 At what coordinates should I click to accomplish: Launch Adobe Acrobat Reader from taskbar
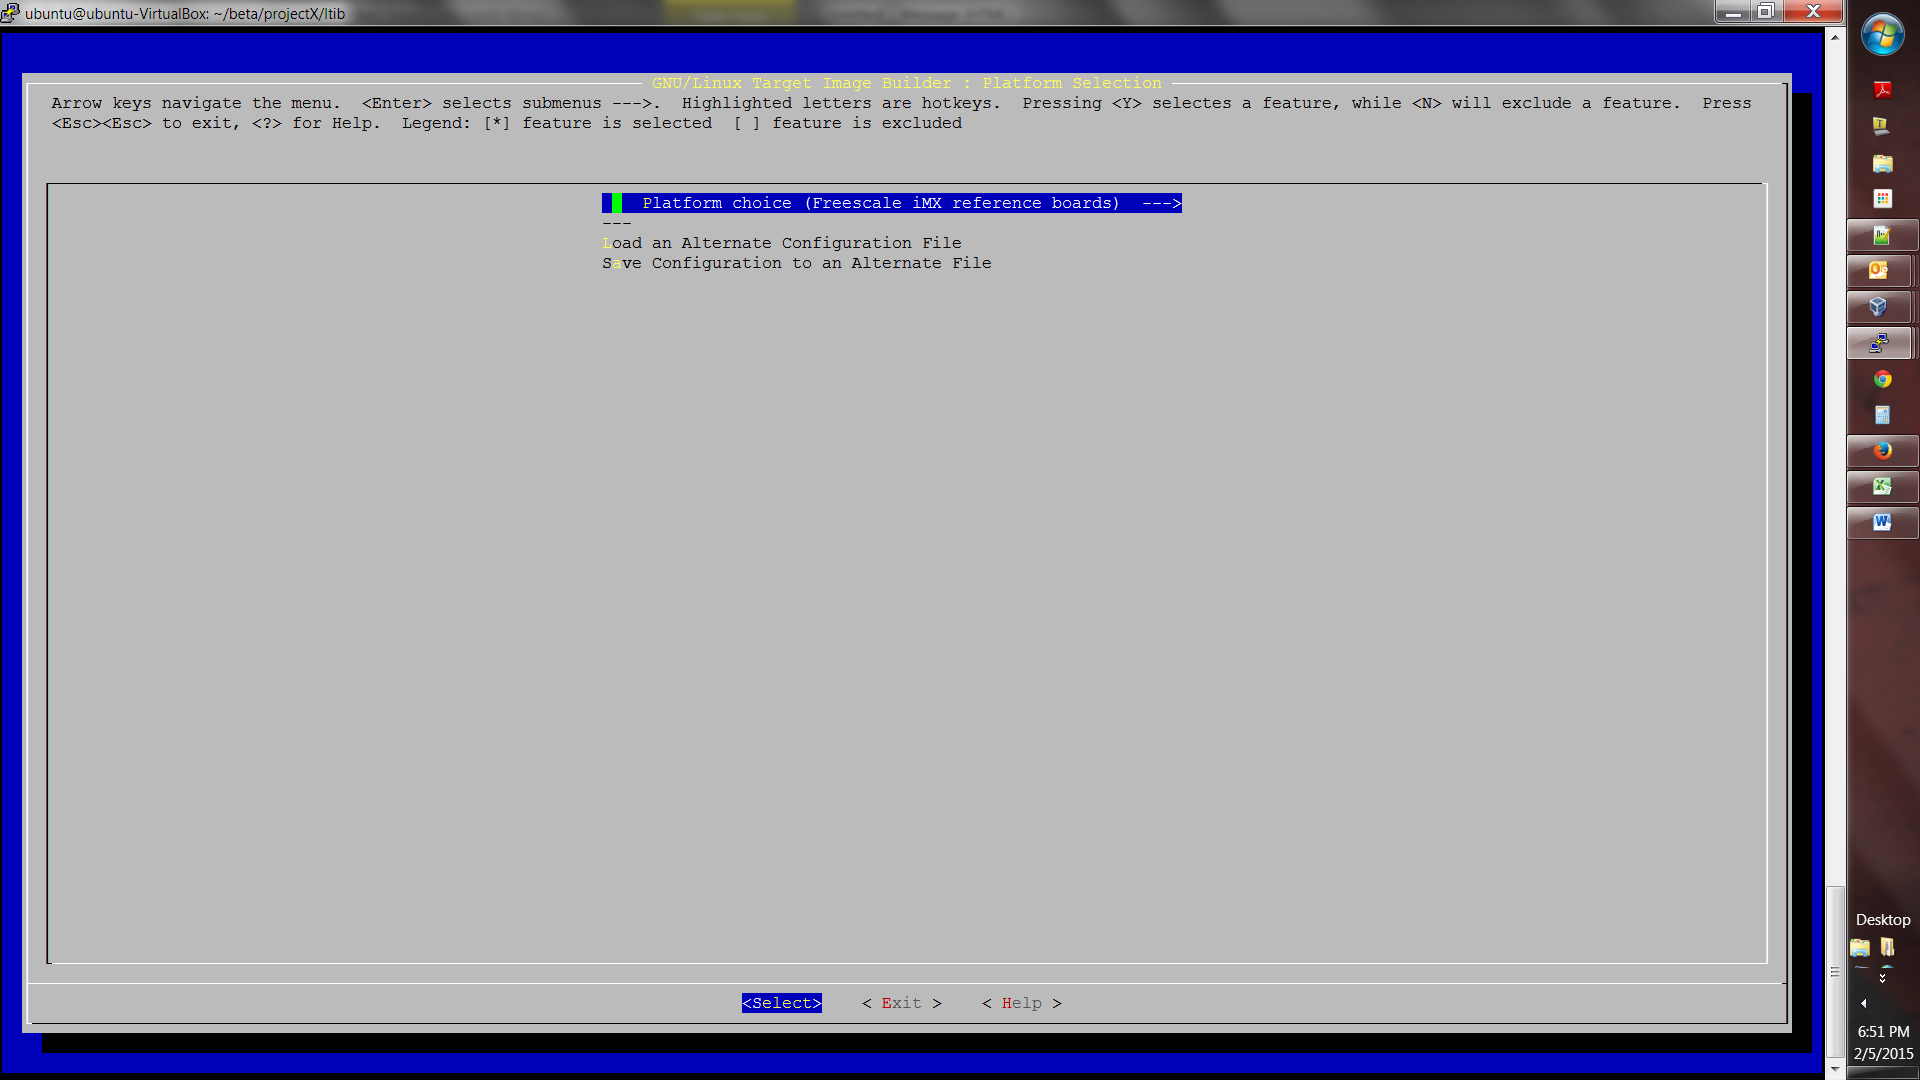[x=1882, y=90]
